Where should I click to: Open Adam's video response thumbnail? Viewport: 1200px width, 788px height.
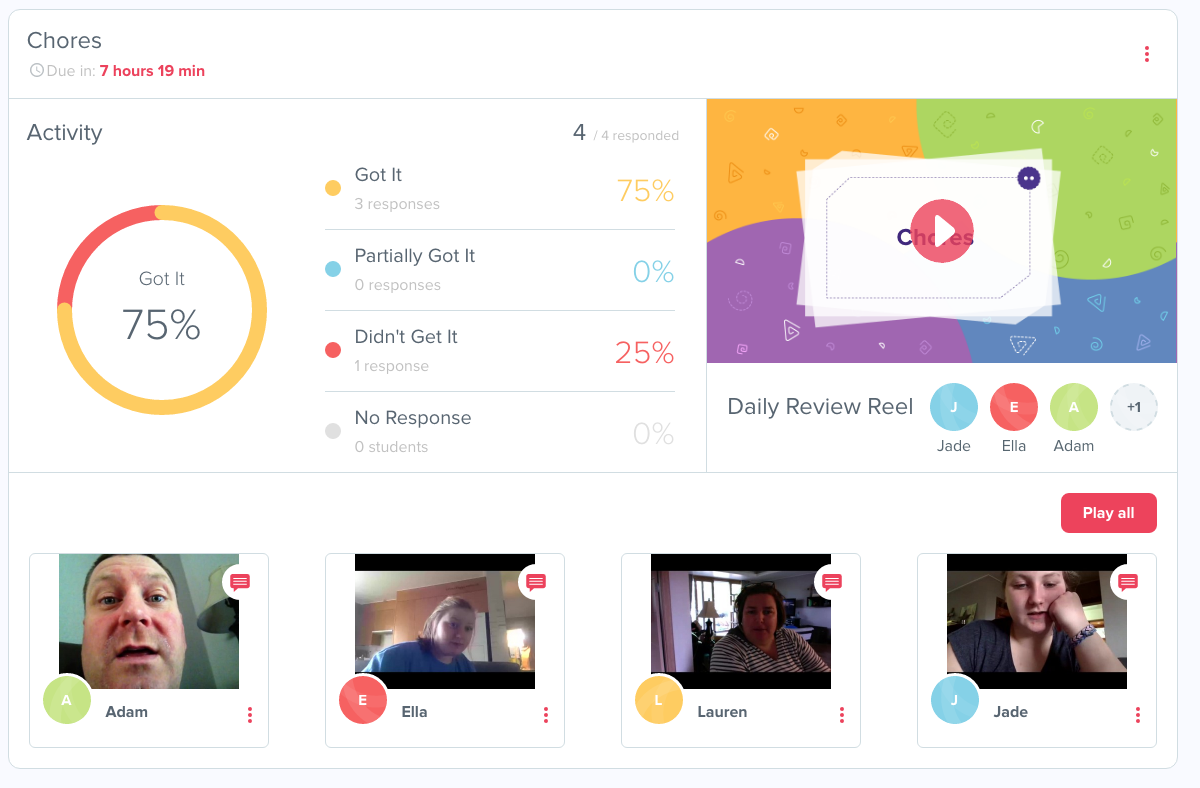149,621
